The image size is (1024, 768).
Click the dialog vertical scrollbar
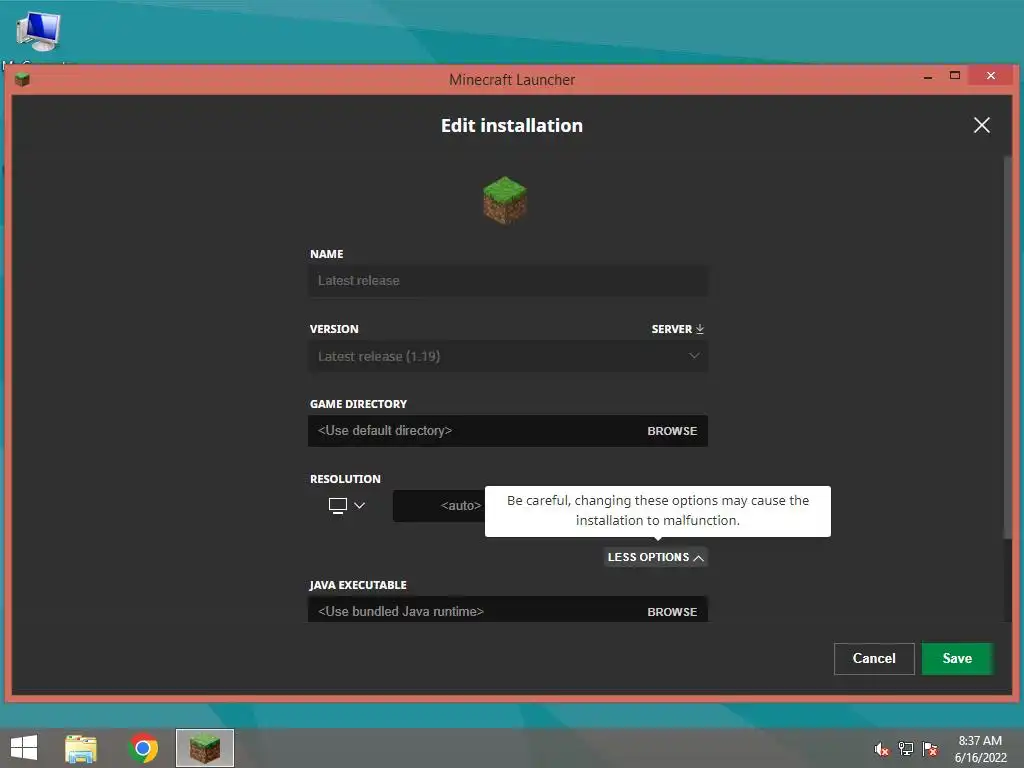pyautogui.click(x=1007, y=346)
